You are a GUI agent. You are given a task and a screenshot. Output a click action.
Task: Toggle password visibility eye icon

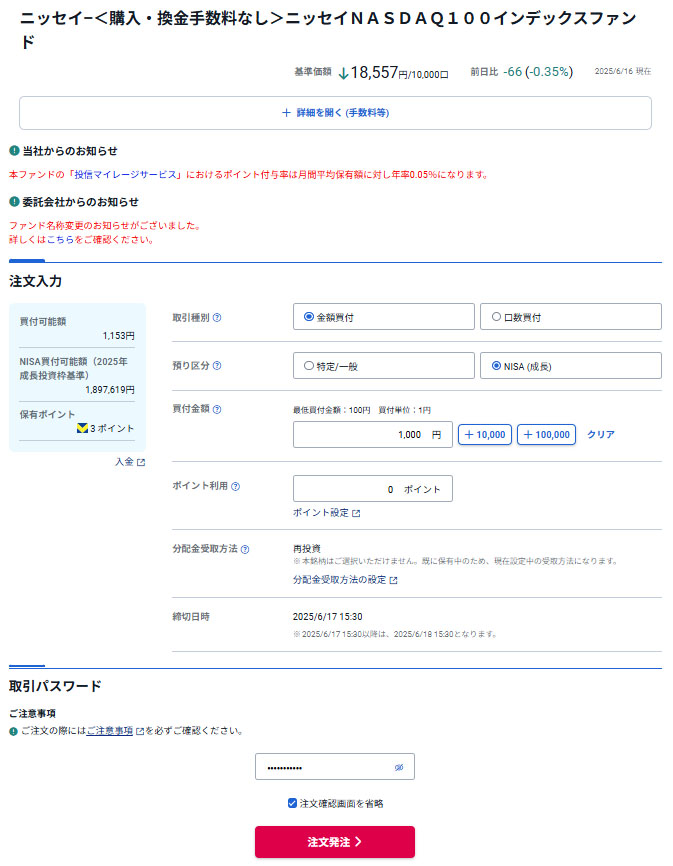point(398,767)
